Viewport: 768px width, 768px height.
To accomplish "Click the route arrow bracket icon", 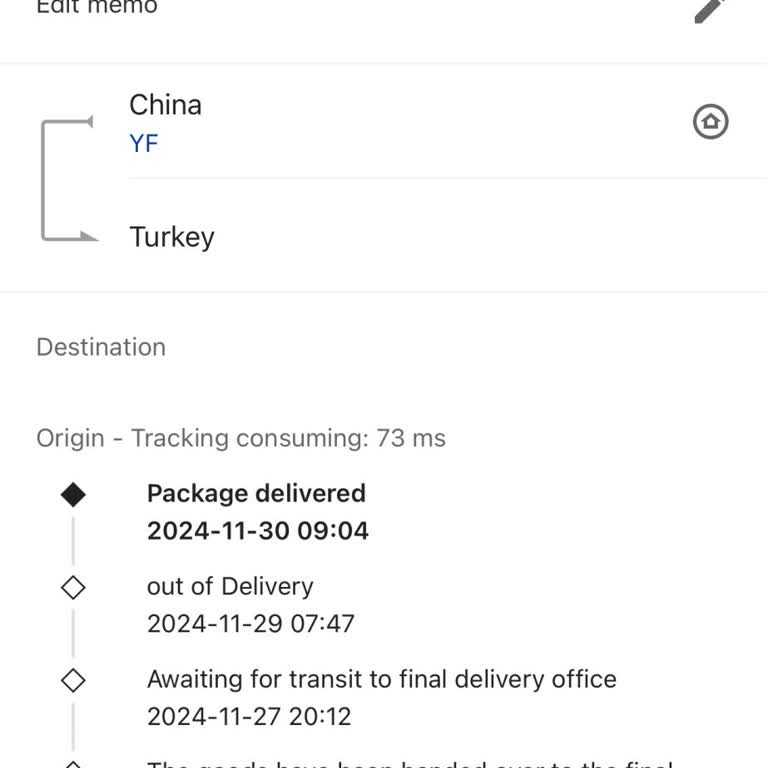I will tap(67, 180).
